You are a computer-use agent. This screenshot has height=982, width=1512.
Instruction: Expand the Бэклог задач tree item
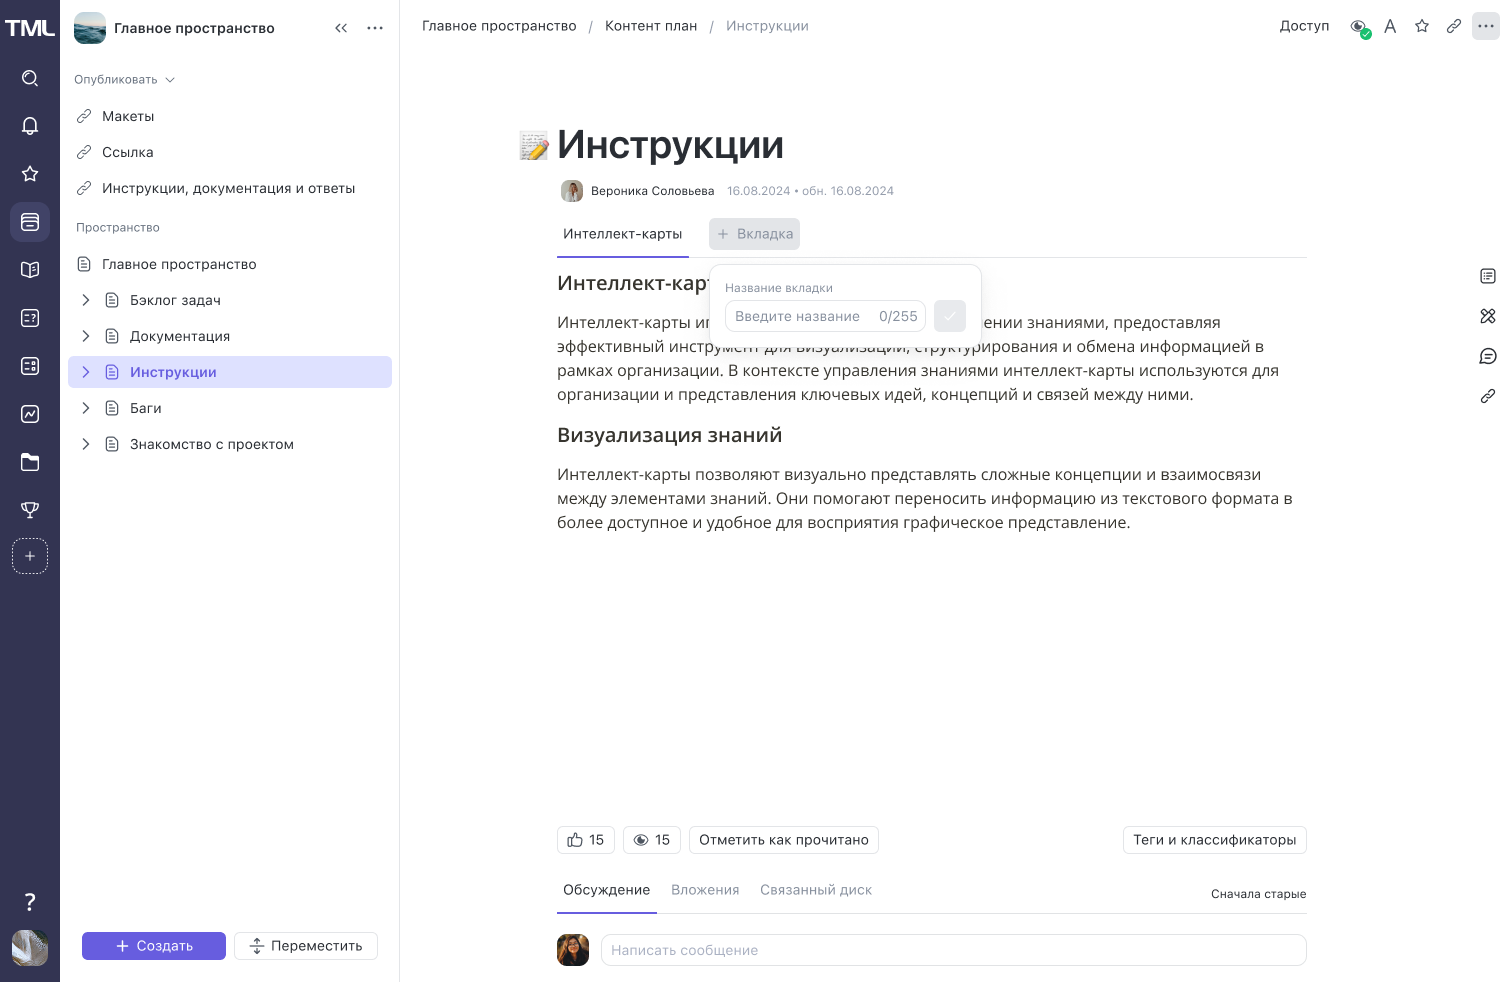tap(86, 300)
